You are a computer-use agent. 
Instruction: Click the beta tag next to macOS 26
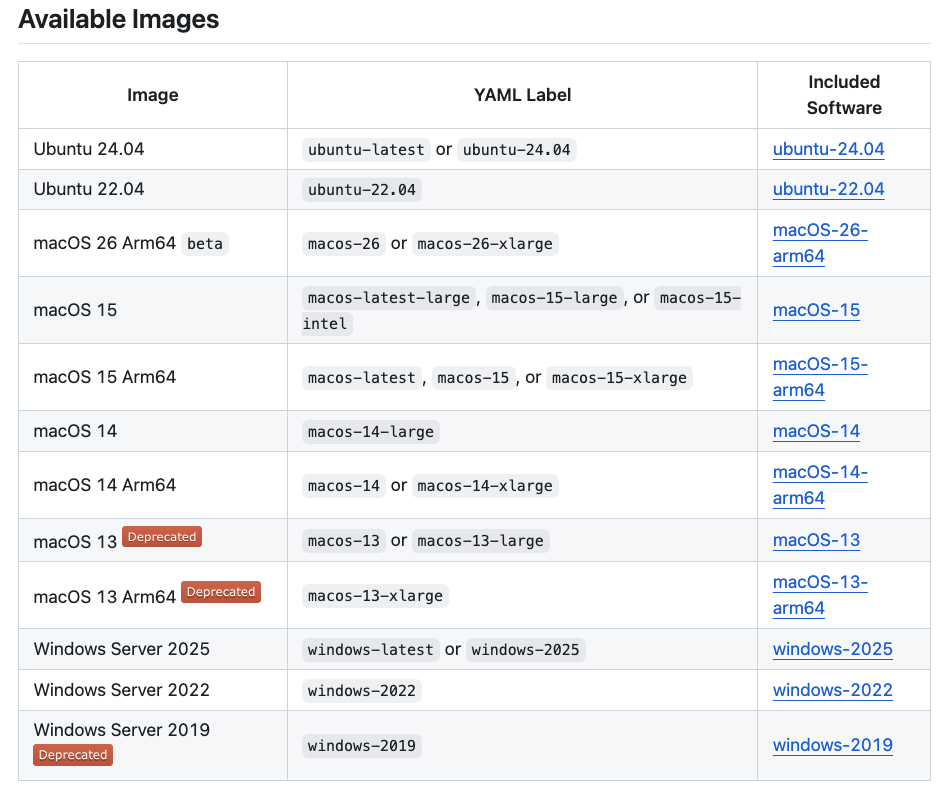(205, 244)
